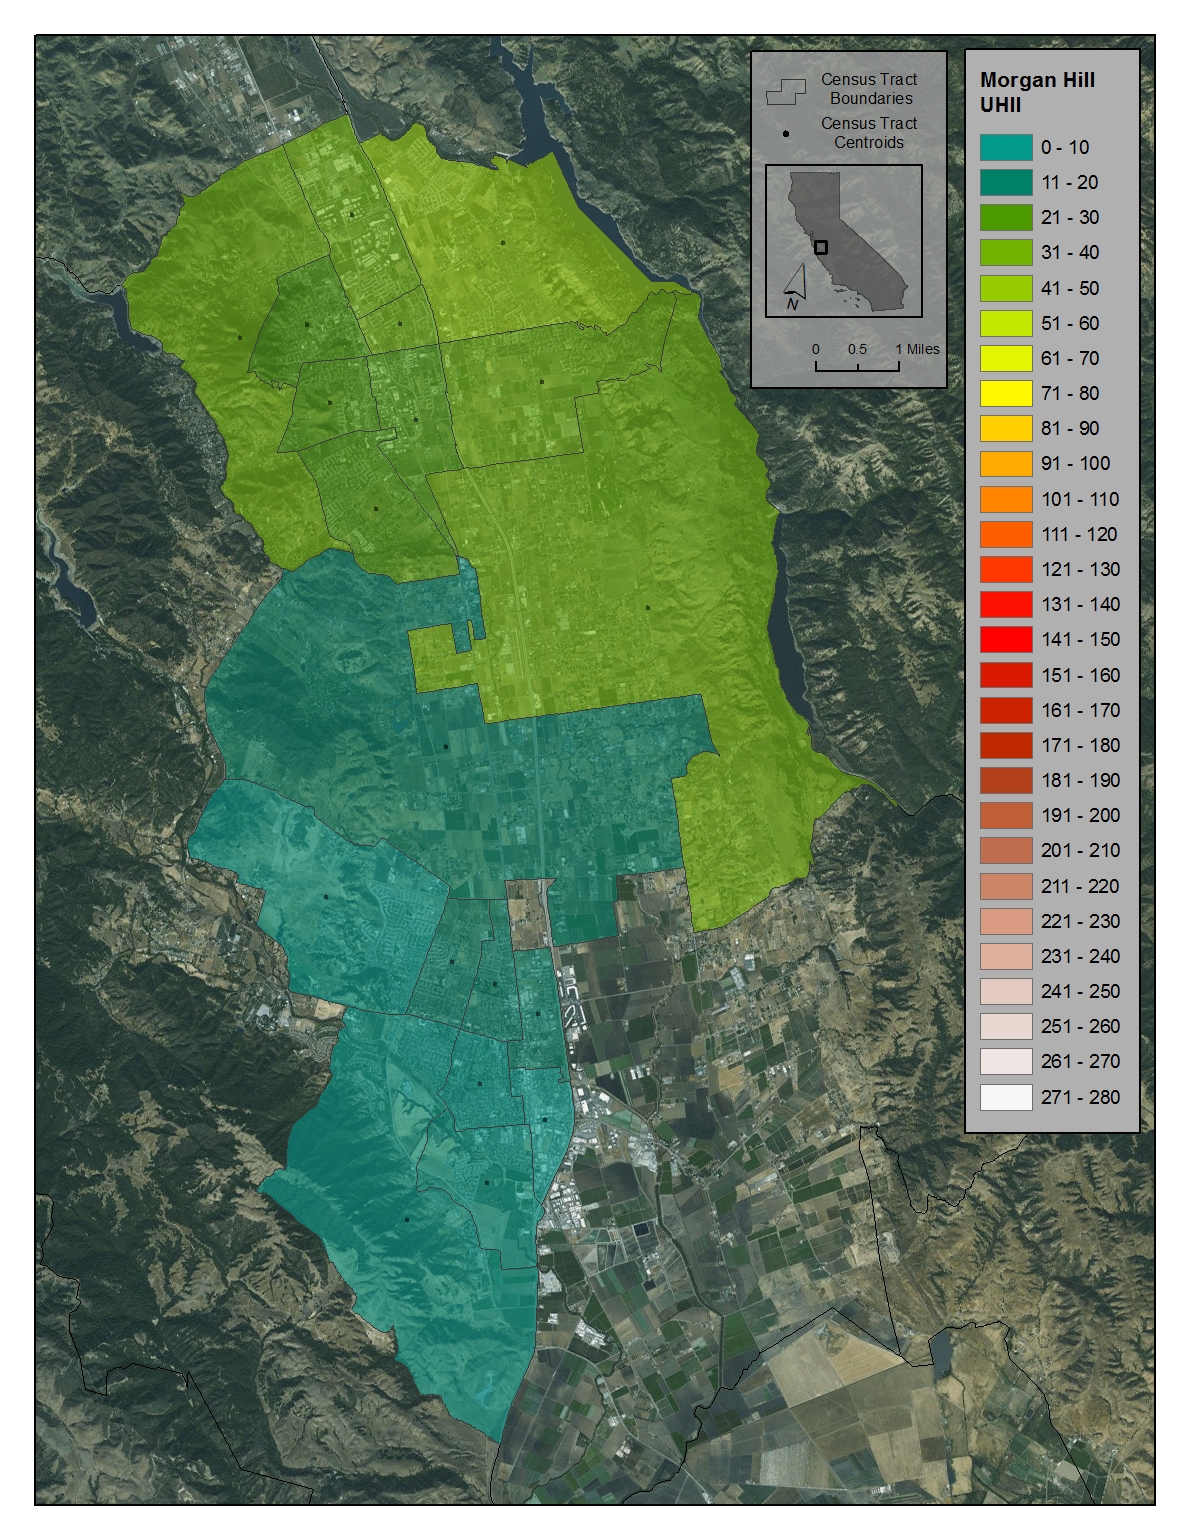Click the Census Tract Boundaries label
This screenshot has width=1190, height=1540.
(x=869, y=89)
